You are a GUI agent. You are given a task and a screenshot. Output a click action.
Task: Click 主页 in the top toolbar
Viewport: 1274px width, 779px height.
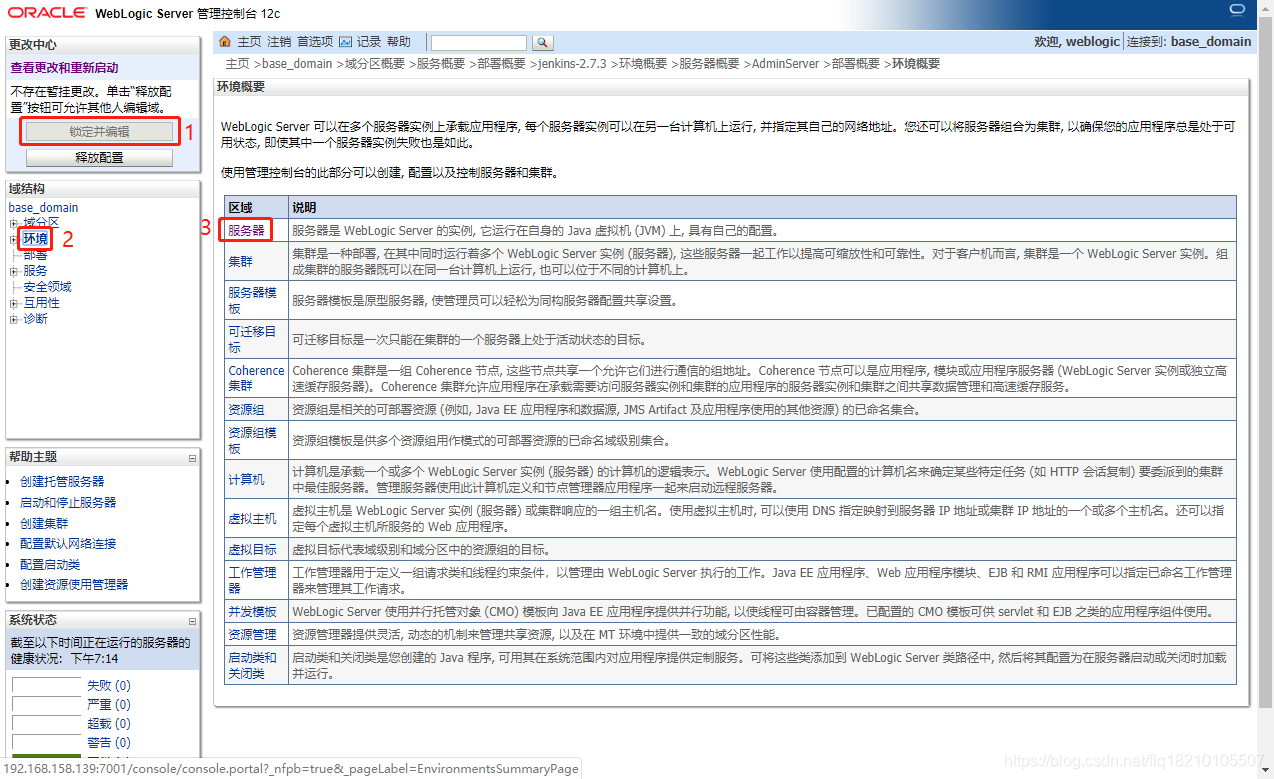click(249, 42)
